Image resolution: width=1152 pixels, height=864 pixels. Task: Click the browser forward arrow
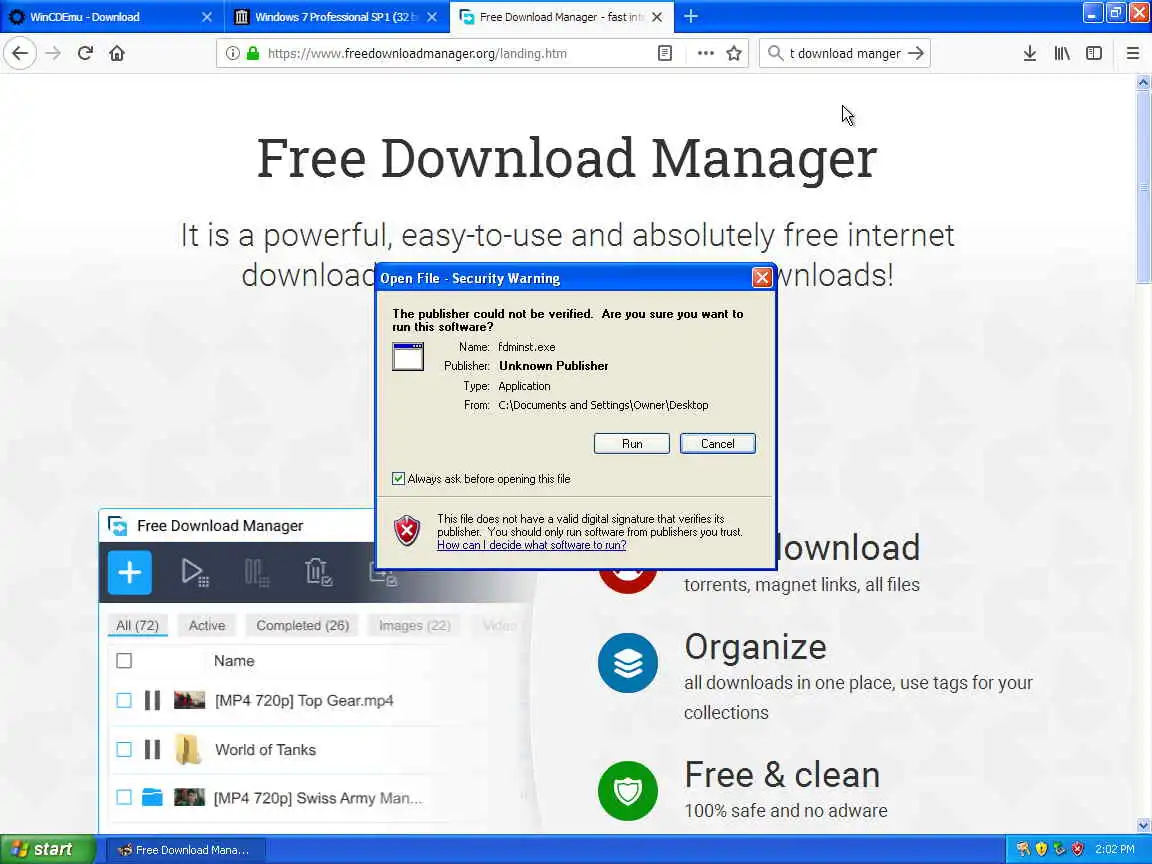(x=53, y=53)
